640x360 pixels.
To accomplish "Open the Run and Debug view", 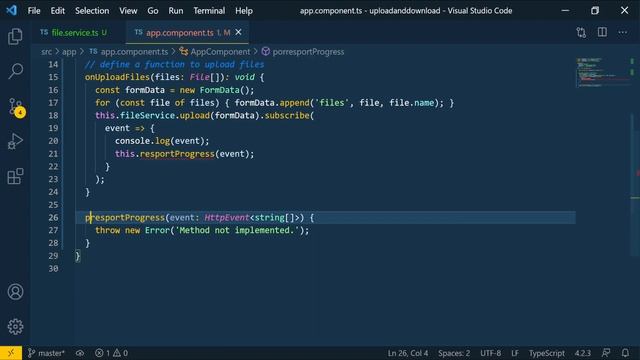I will click(15, 142).
